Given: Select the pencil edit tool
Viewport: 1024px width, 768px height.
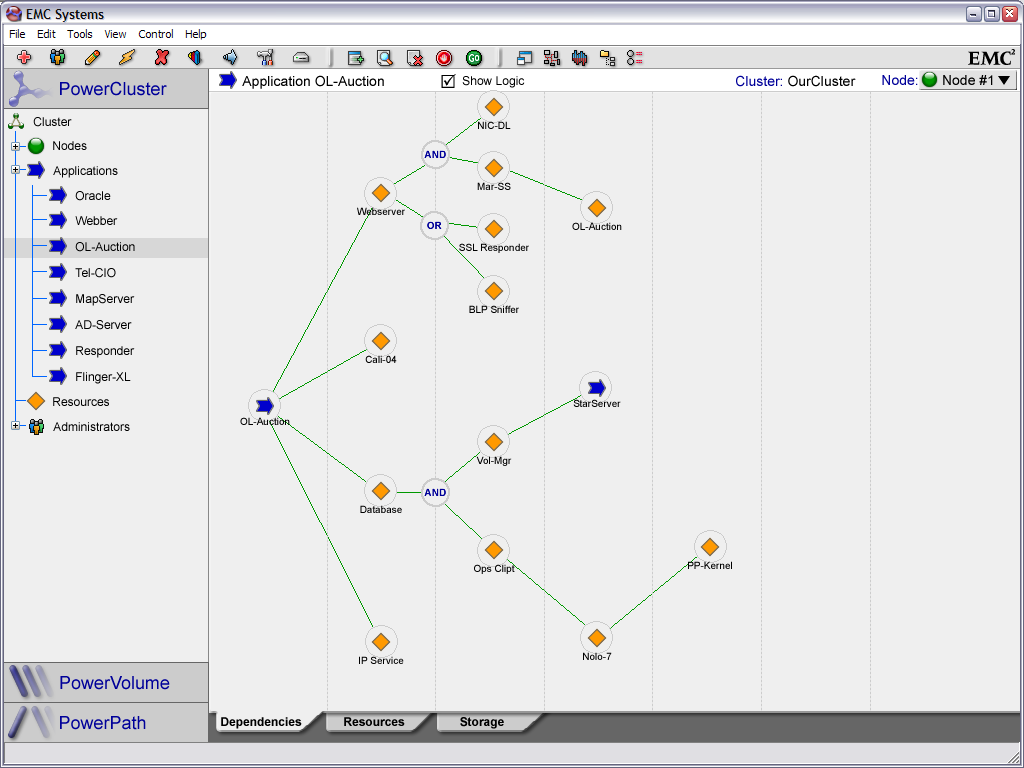Looking at the screenshot, I should [x=93, y=57].
